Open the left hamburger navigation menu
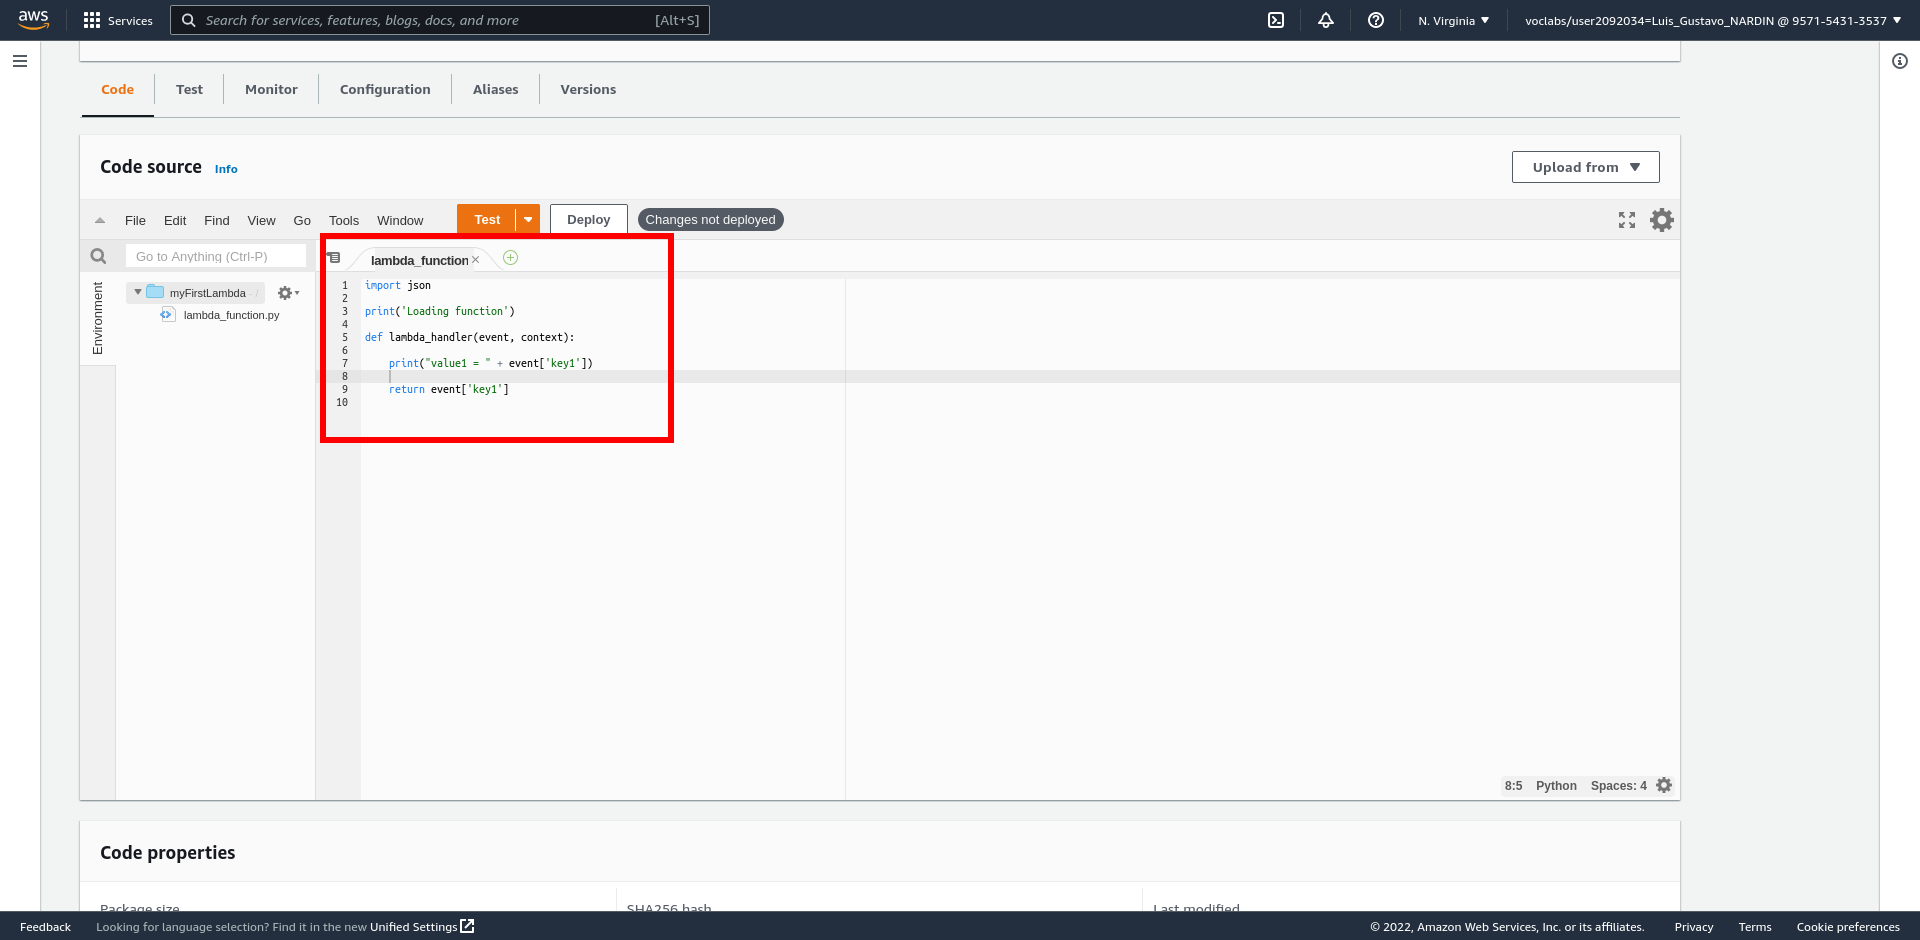 (x=20, y=61)
